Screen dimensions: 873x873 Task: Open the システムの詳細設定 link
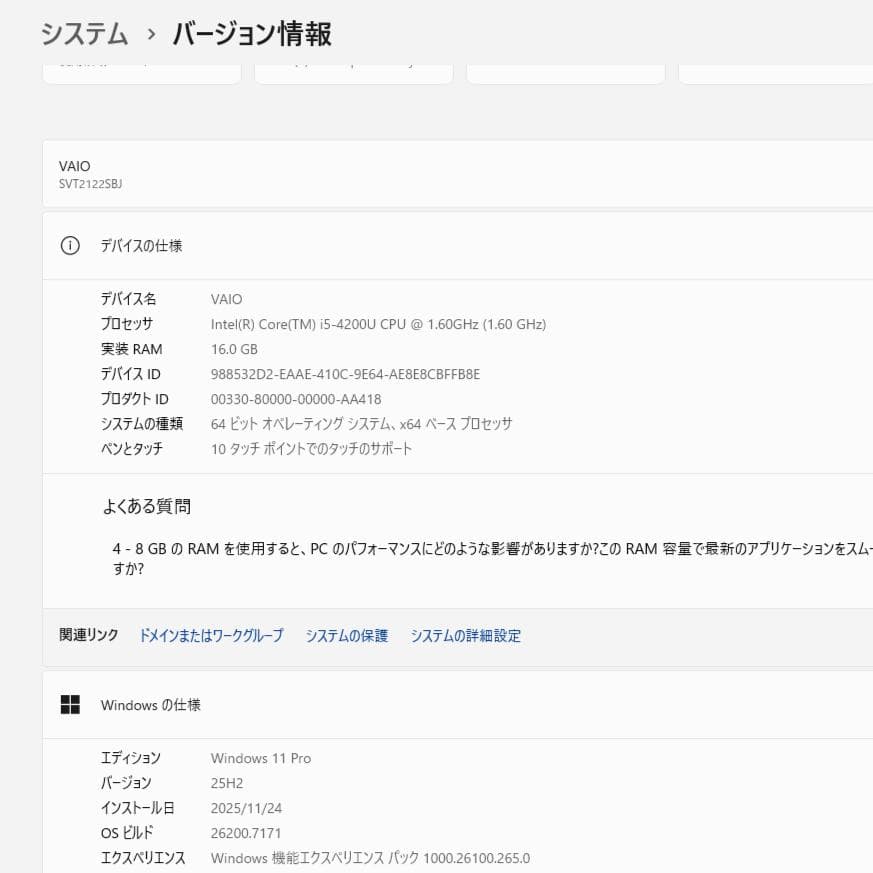tap(466, 635)
